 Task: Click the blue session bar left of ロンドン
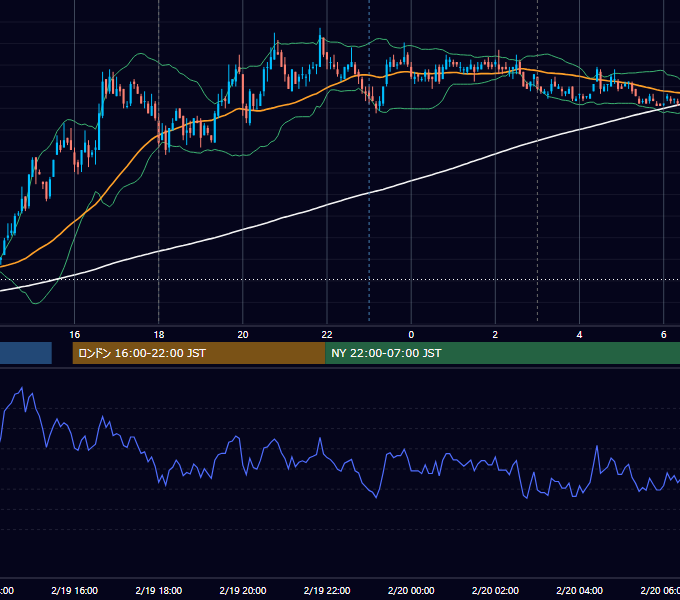click(26, 353)
